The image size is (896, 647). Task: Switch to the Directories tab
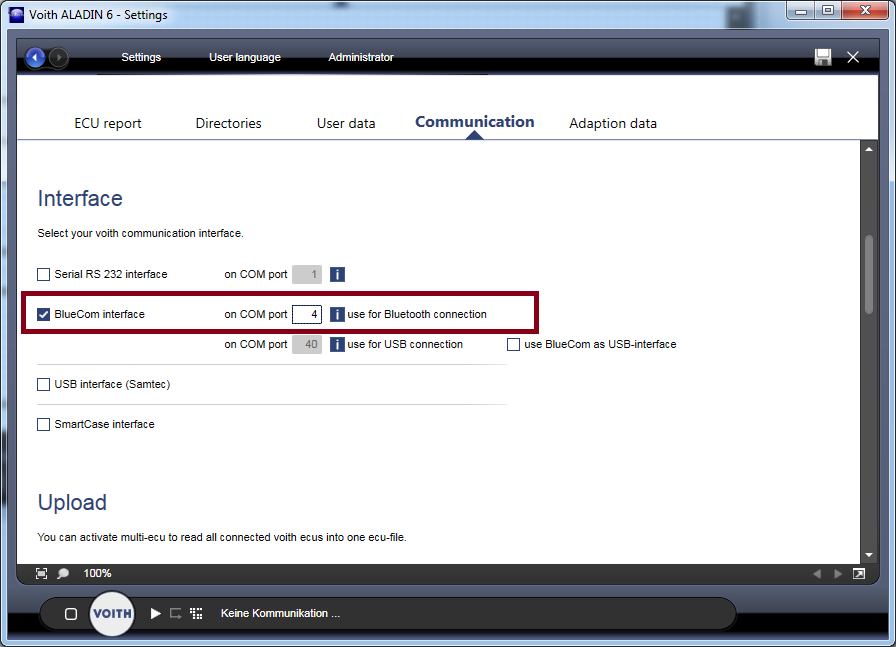click(x=229, y=123)
